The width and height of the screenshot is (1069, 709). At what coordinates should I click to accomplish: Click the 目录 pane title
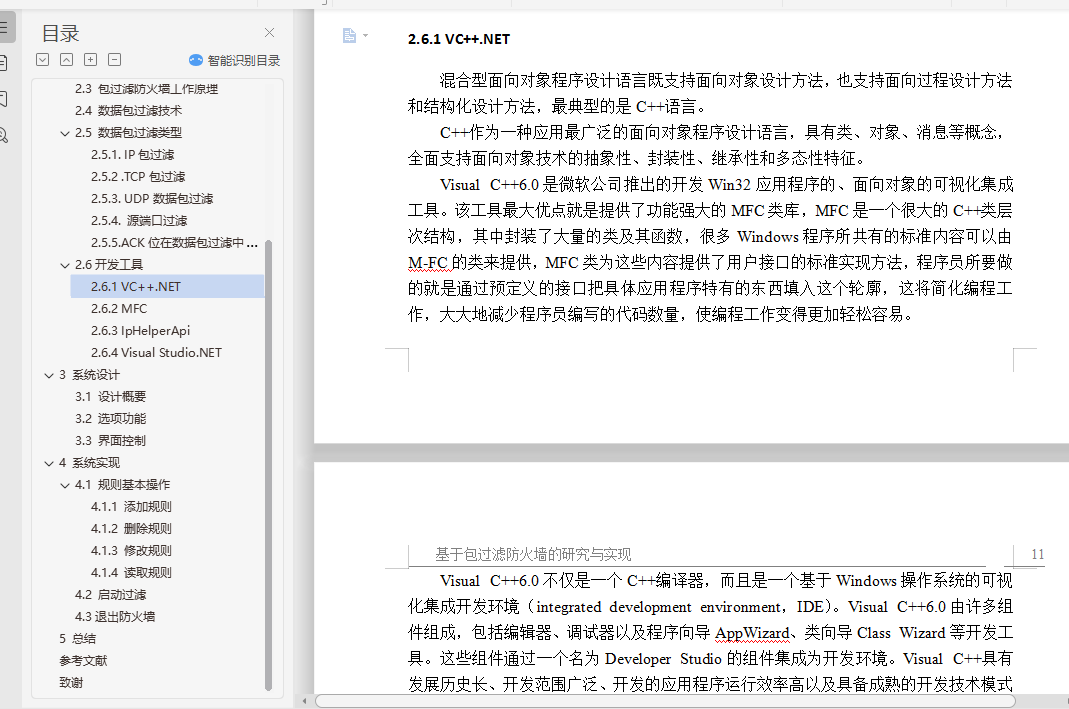click(61, 33)
